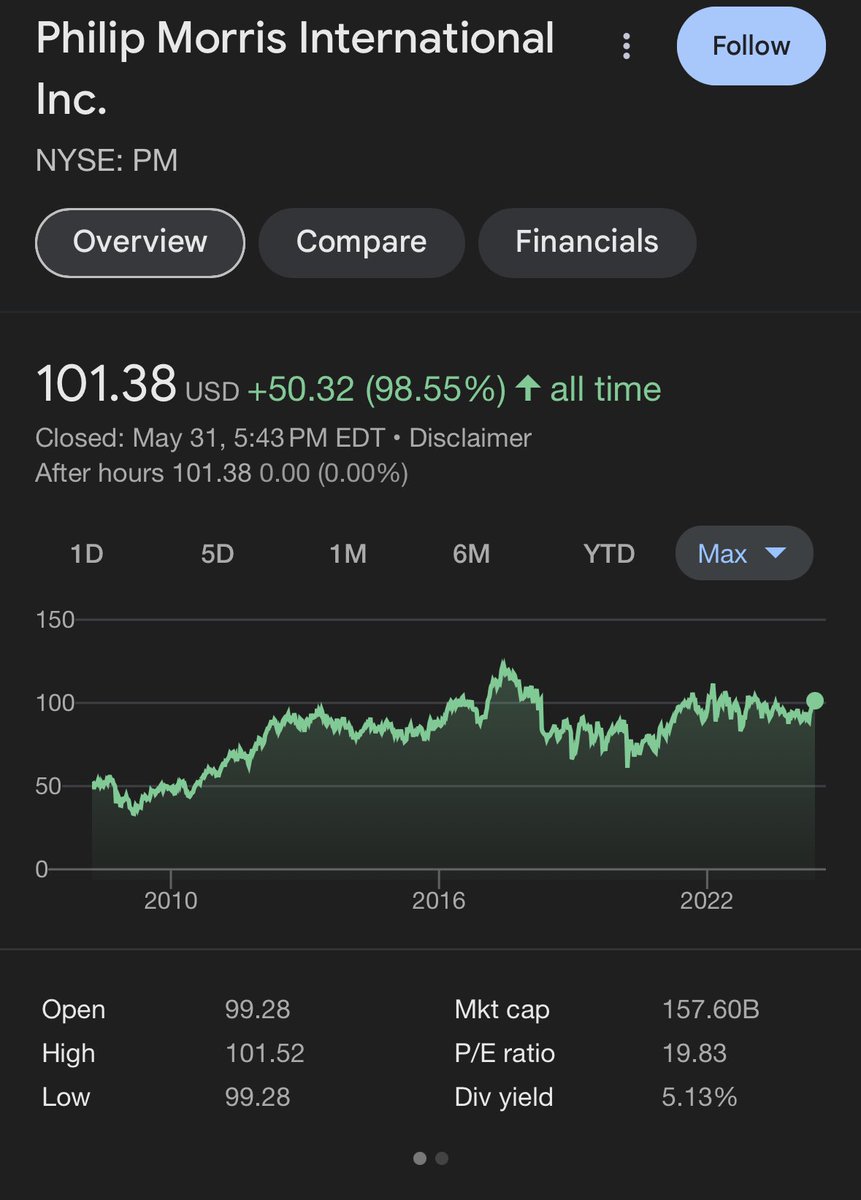This screenshot has width=861, height=1200.
Task: Click the 2010 label on chart axis
Action: 171,901
